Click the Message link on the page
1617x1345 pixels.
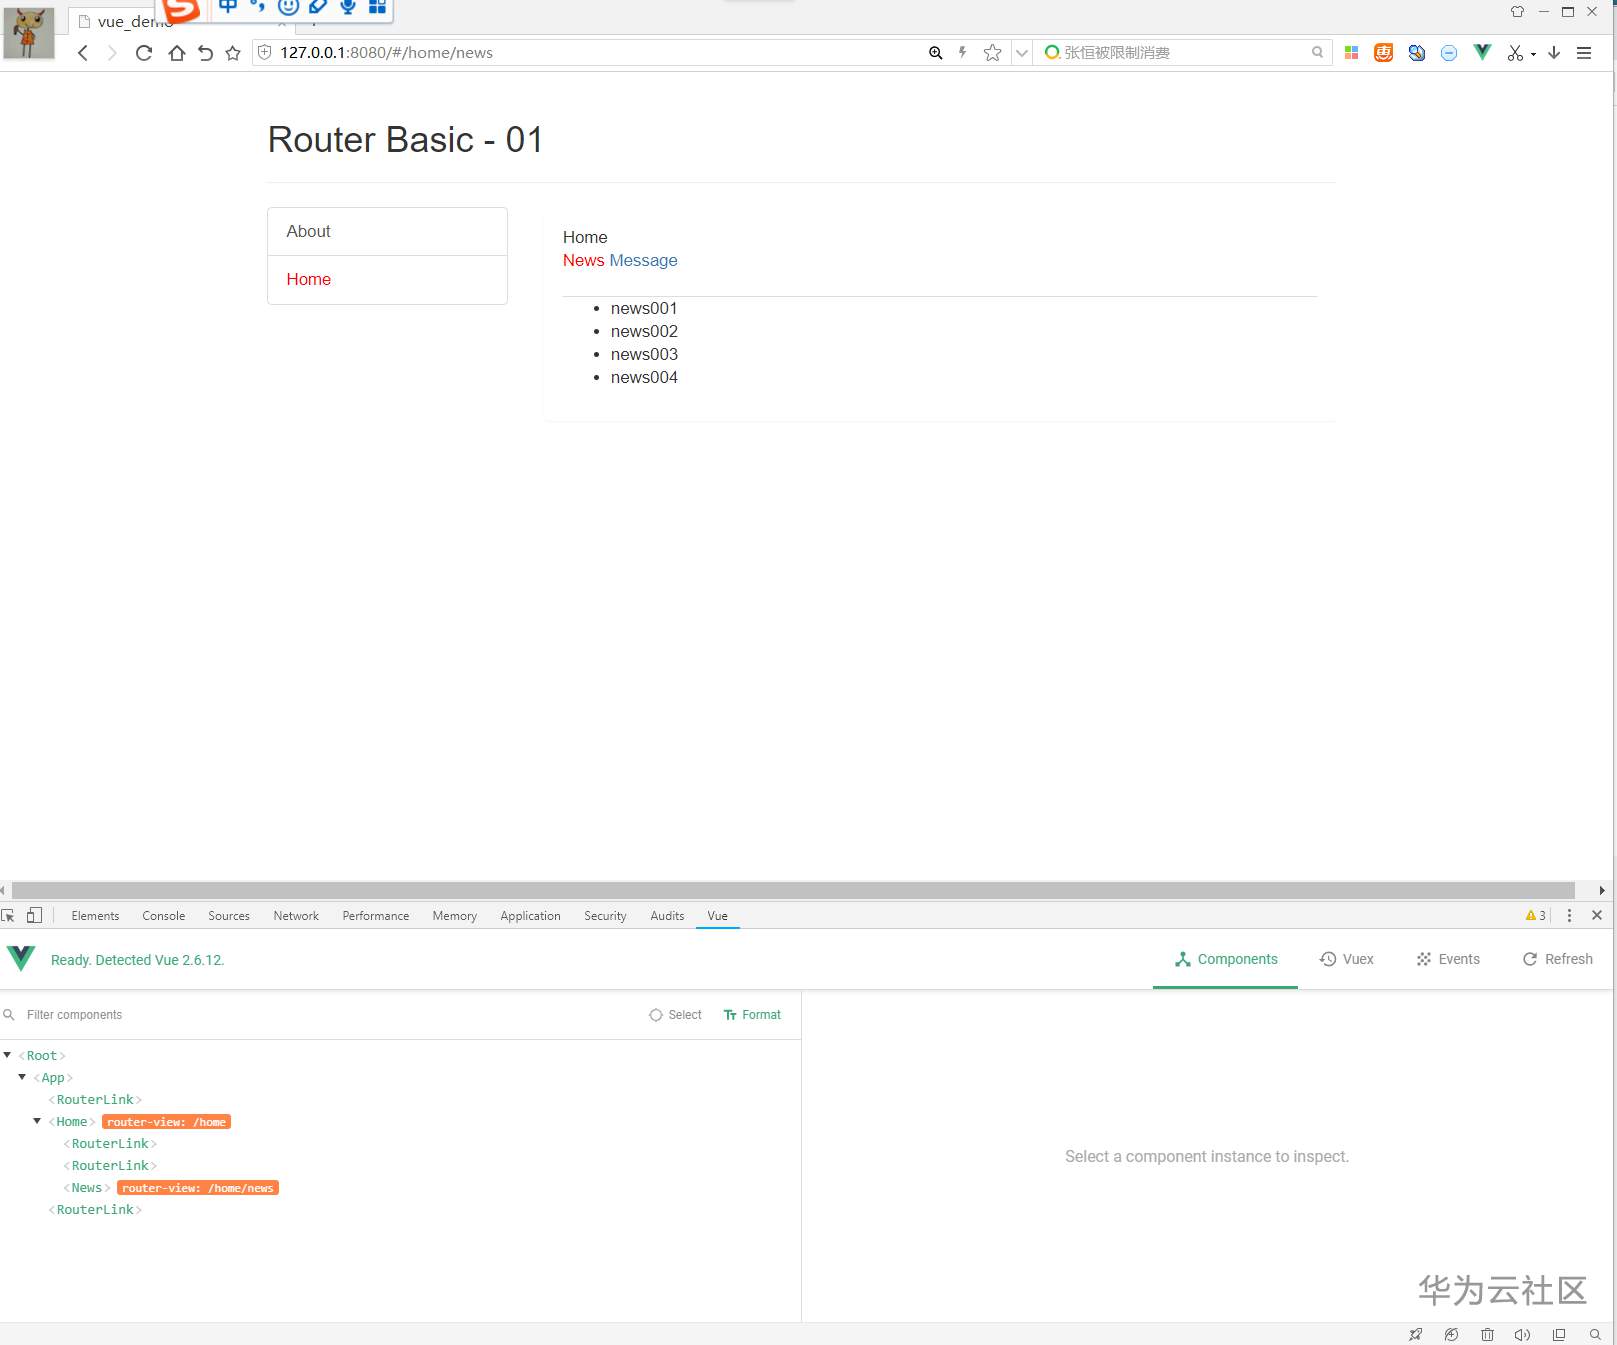click(x=643, y=260)
